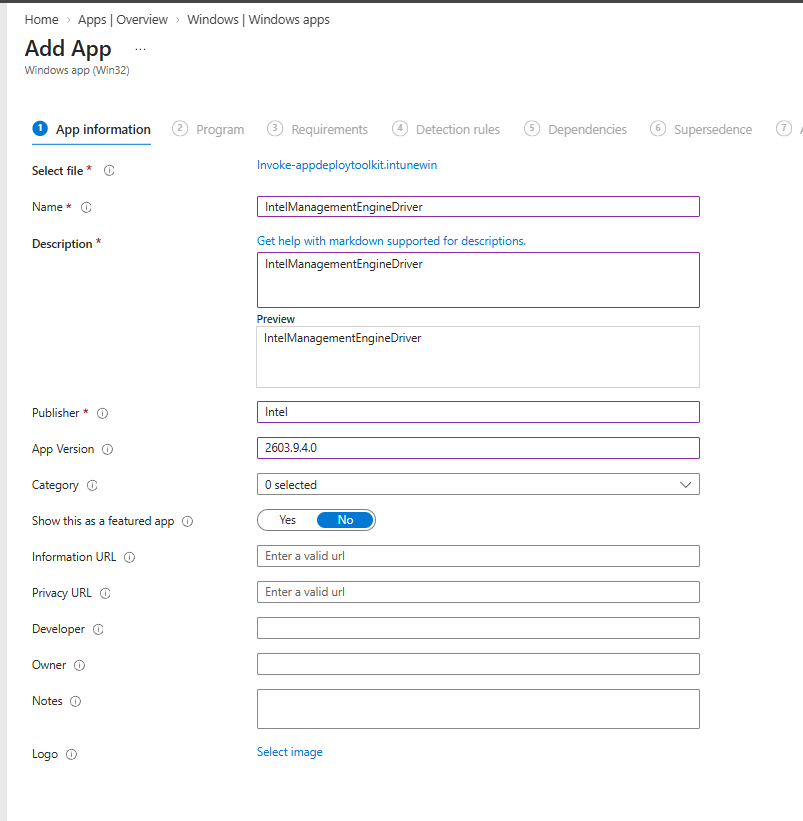This screenshot has width=803, height=821.
Task: Click the Publisher input field
Action: pos(478,412)
